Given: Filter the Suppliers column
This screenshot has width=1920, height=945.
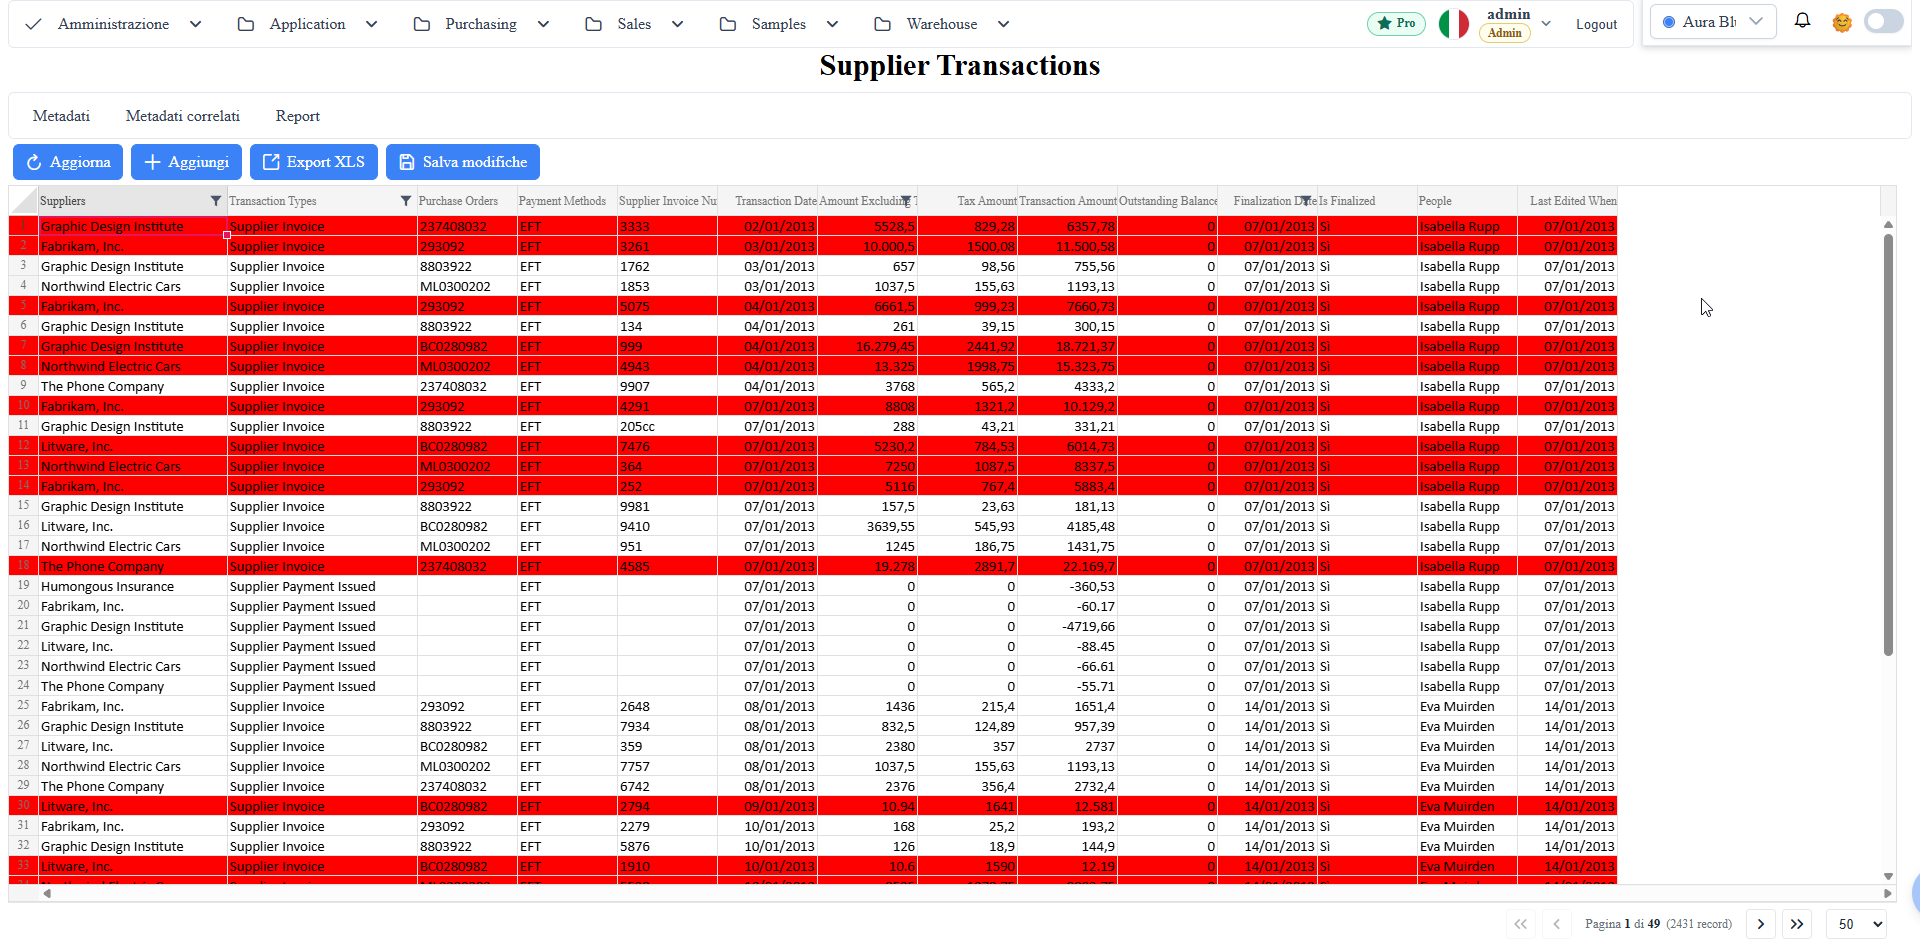Looking at the screenshot, I should click(x=215, y=201).
